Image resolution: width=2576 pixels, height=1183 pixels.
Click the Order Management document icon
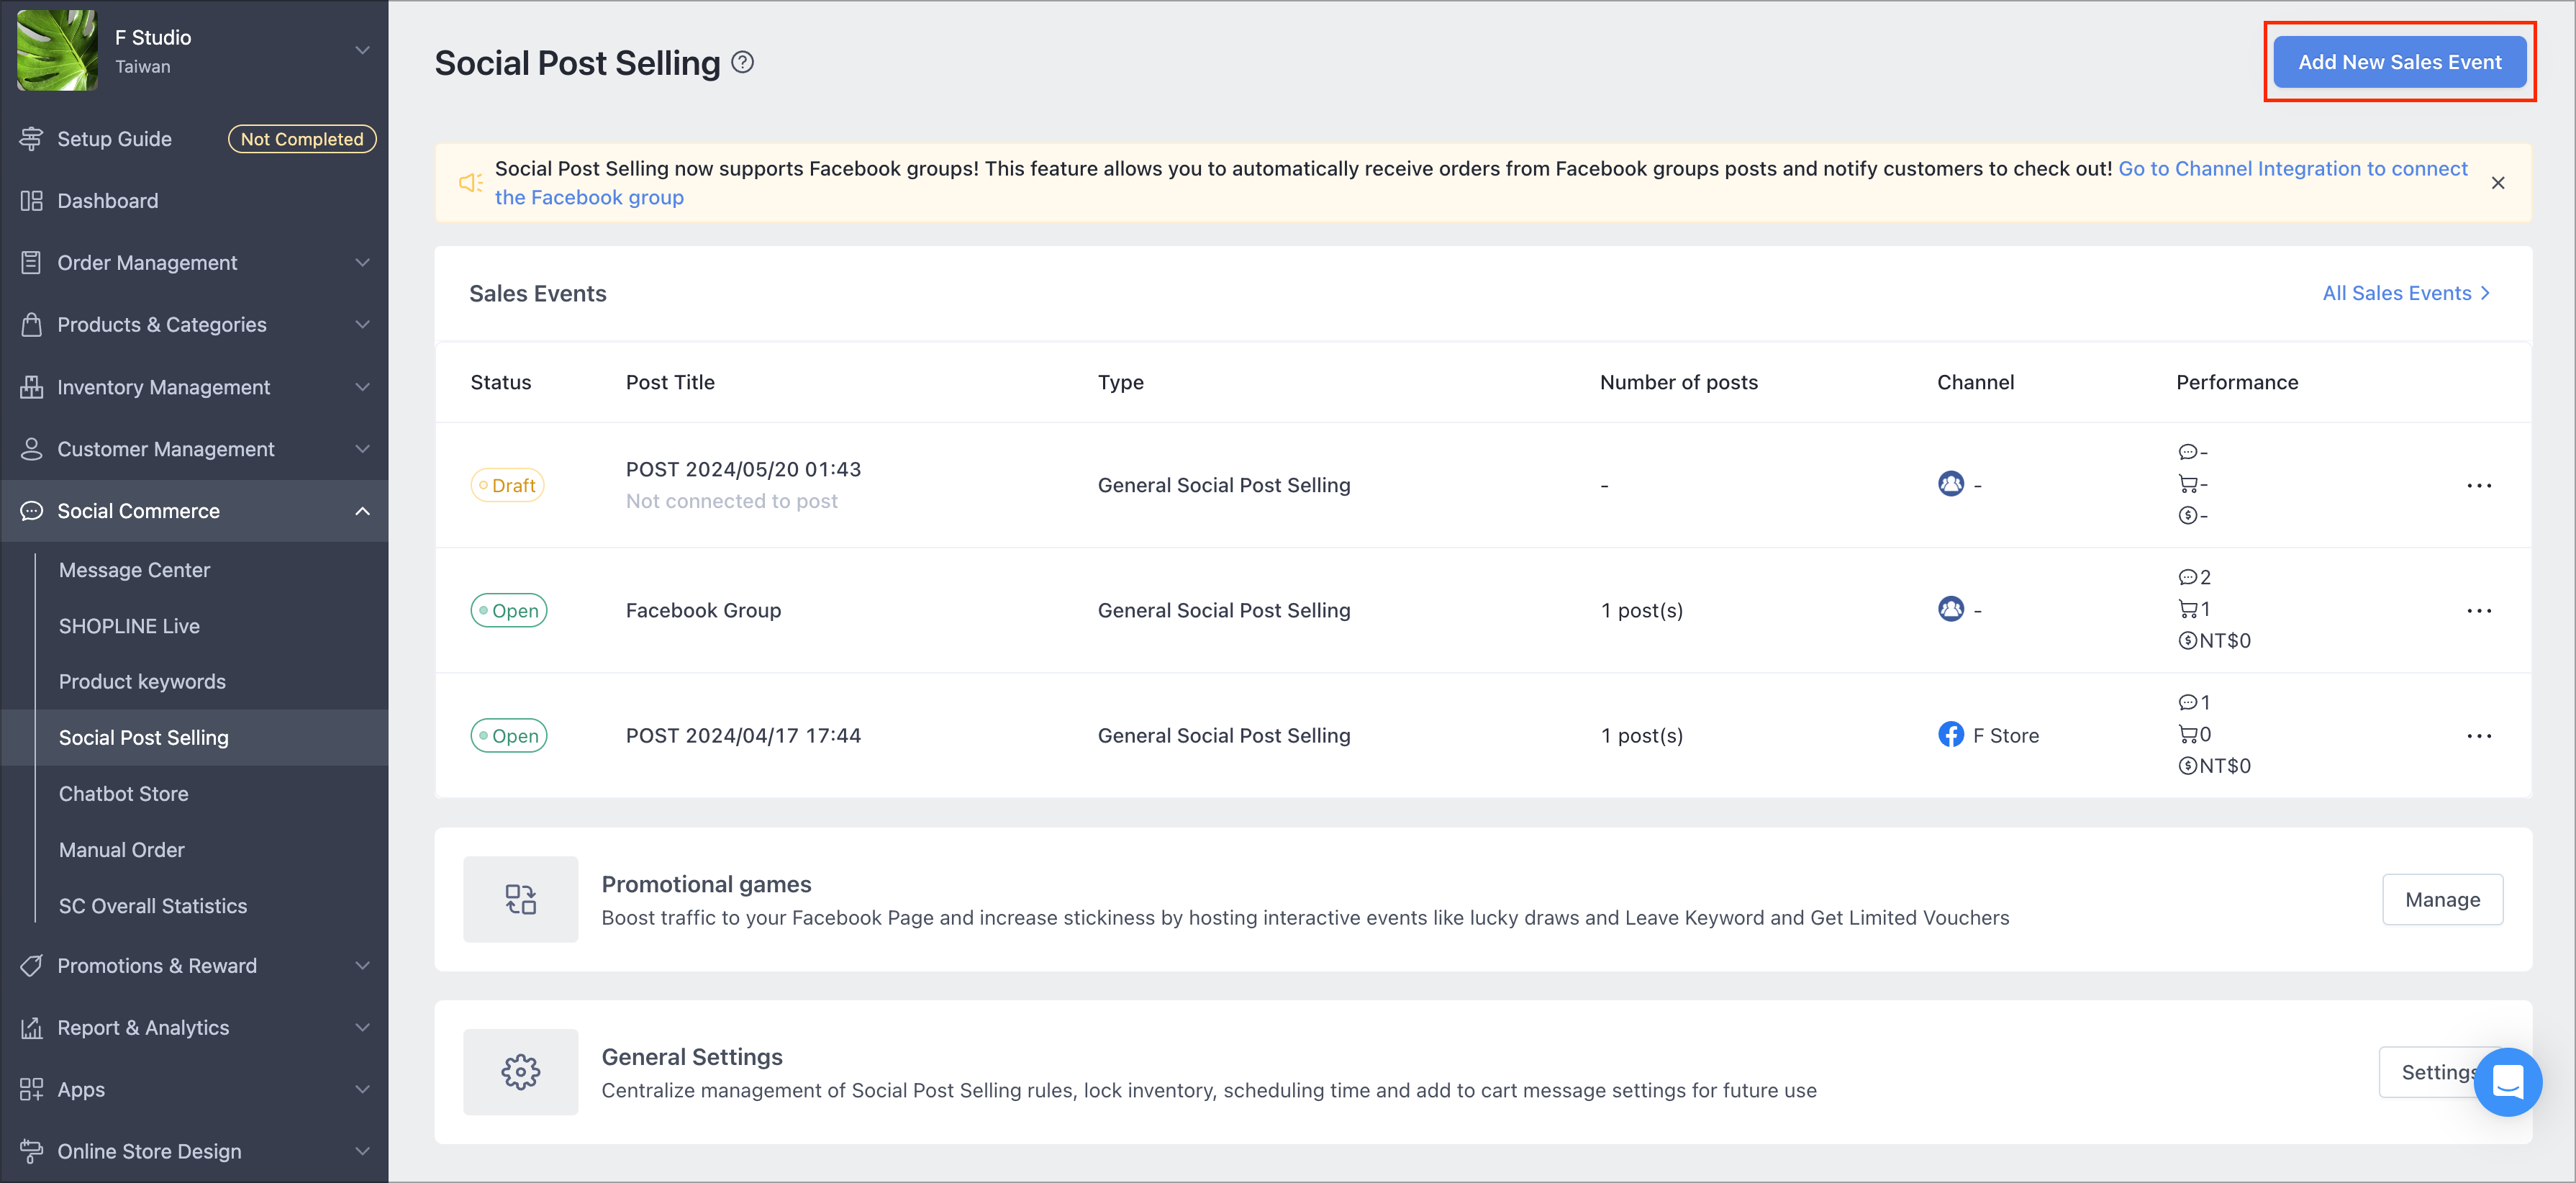pyautogui.click(x=32, y=263)
